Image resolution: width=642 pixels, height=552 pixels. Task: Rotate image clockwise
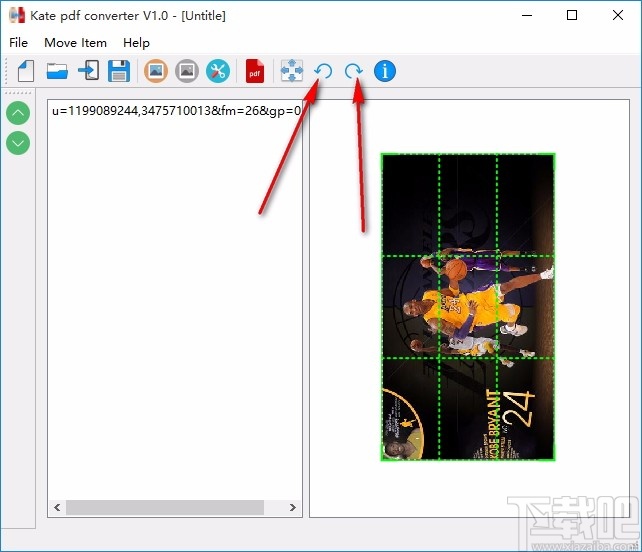point(353,71)
